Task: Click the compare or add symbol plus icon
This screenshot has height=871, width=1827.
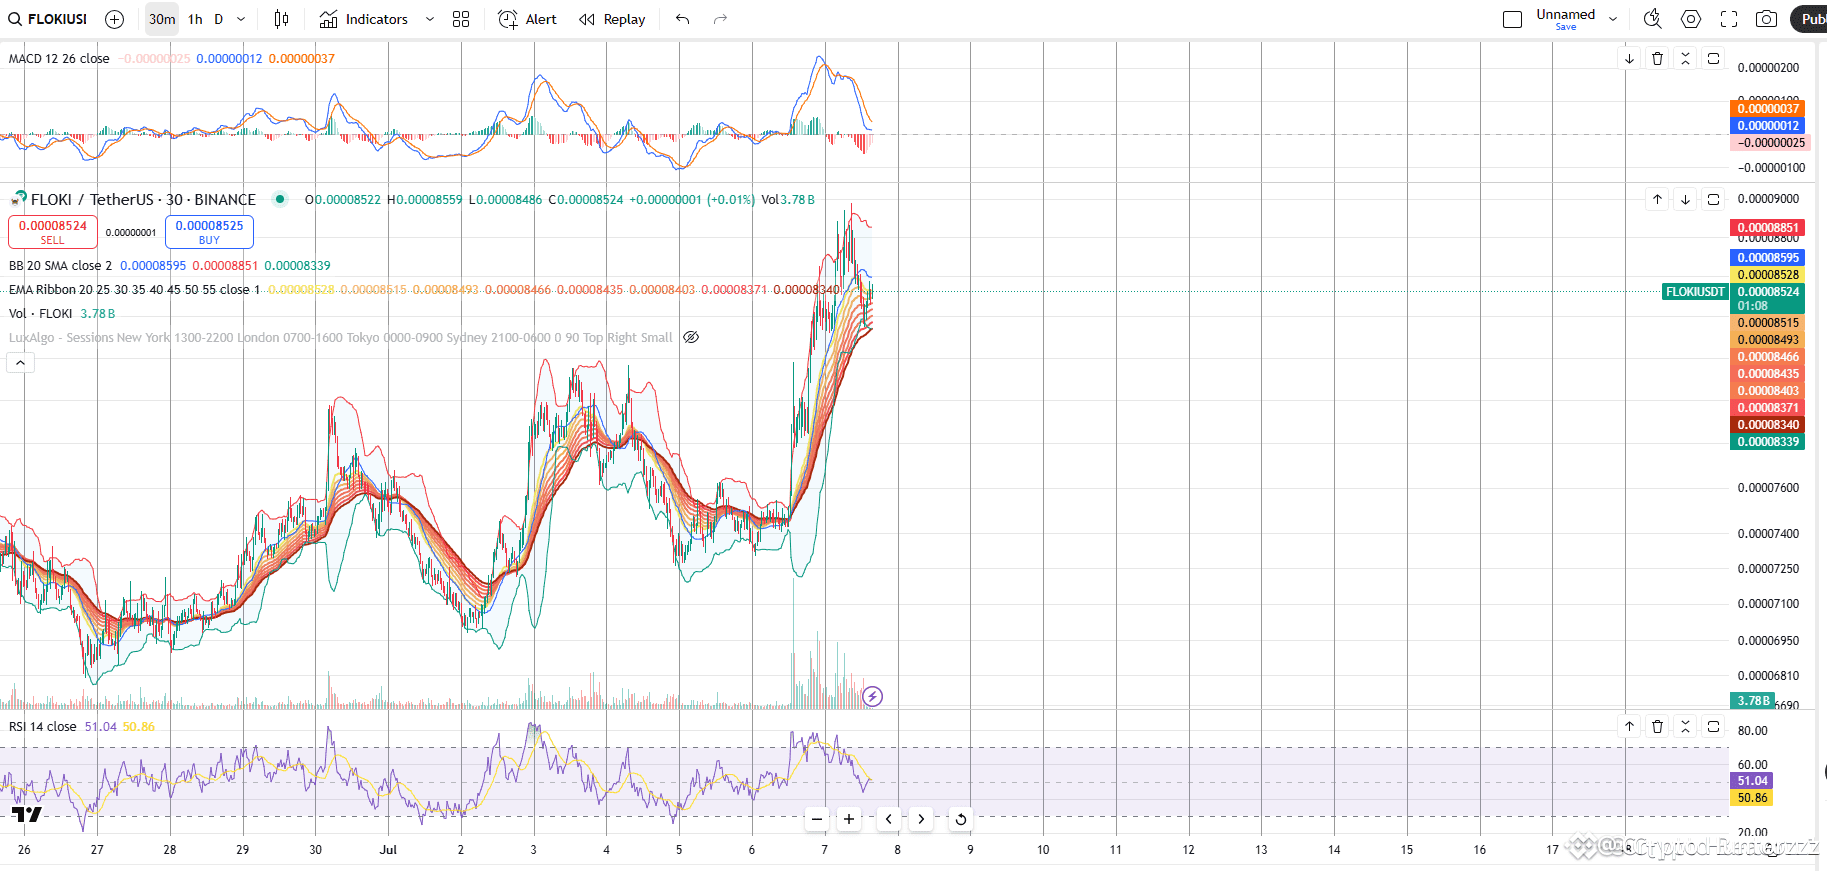Action: [115, 19]
